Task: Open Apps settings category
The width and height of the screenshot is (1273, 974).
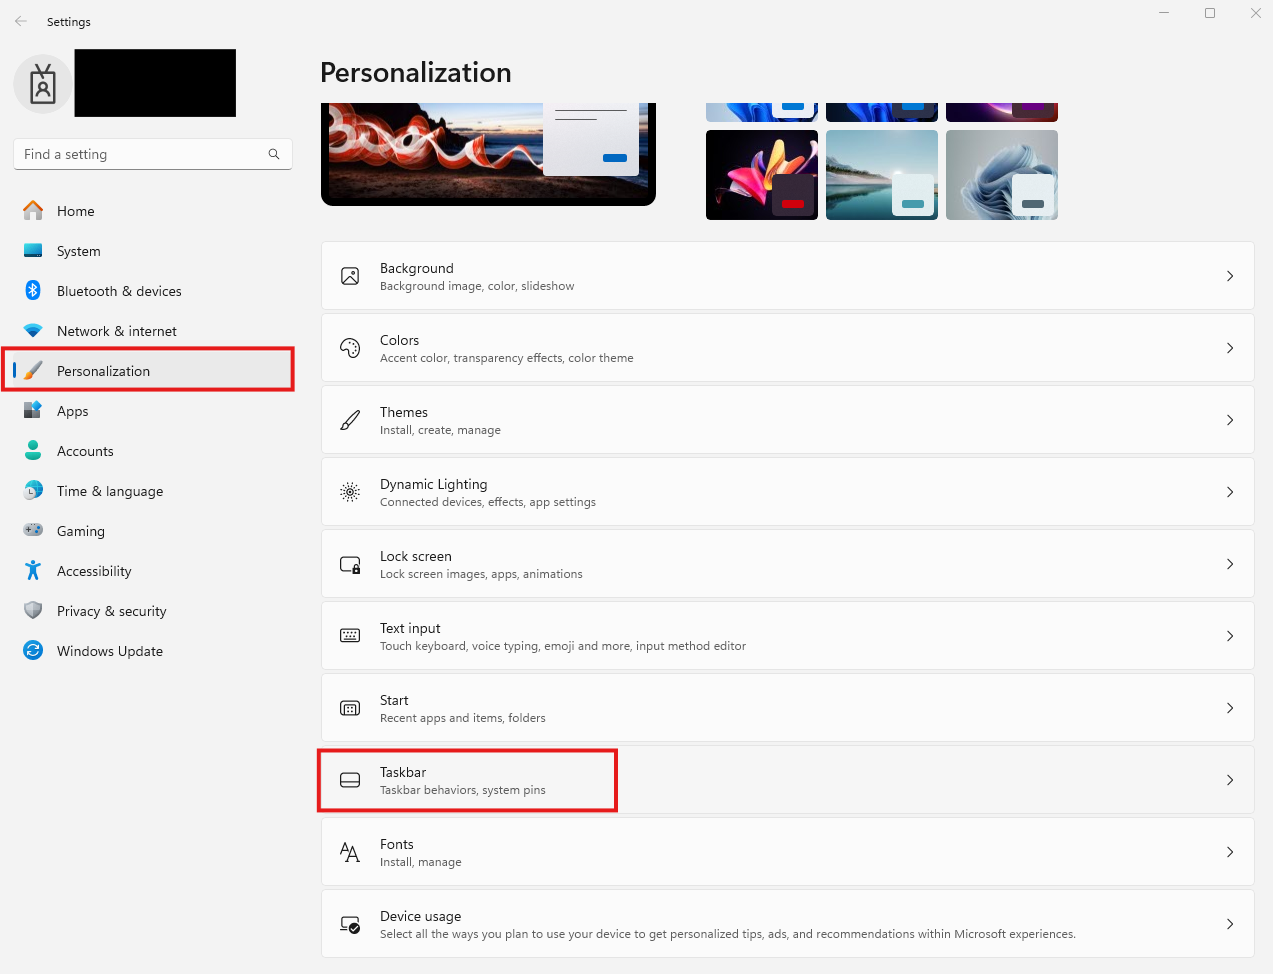Action: click(152, 411)
